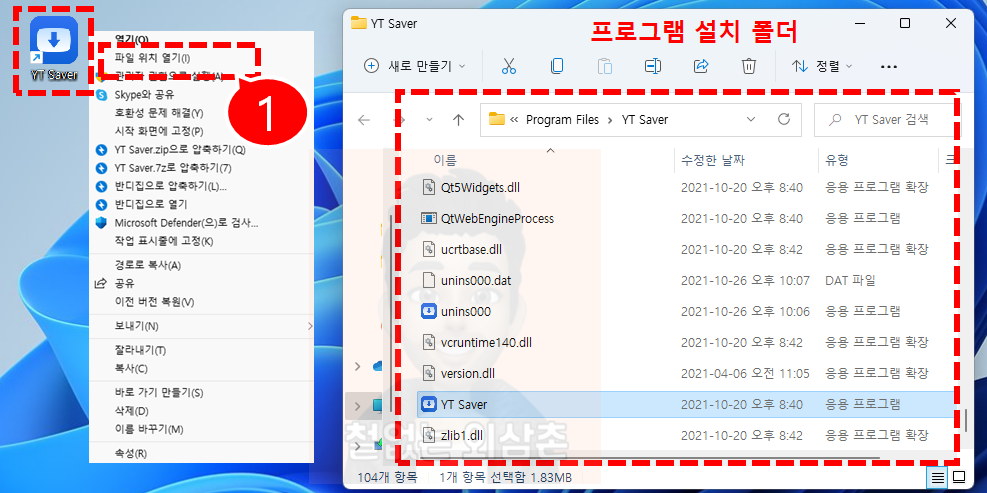Sort by 이름 column header

(444, 161)
